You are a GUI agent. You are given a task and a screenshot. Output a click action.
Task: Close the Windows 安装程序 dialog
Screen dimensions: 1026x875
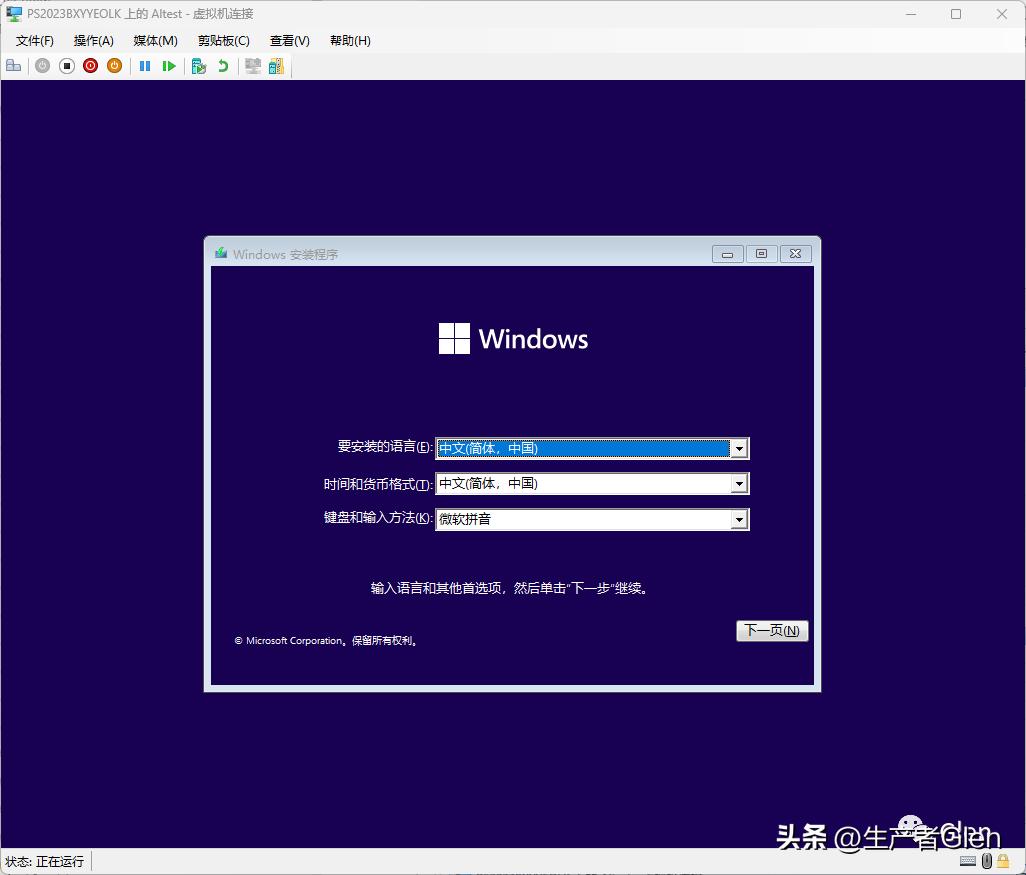pos(796,254)
